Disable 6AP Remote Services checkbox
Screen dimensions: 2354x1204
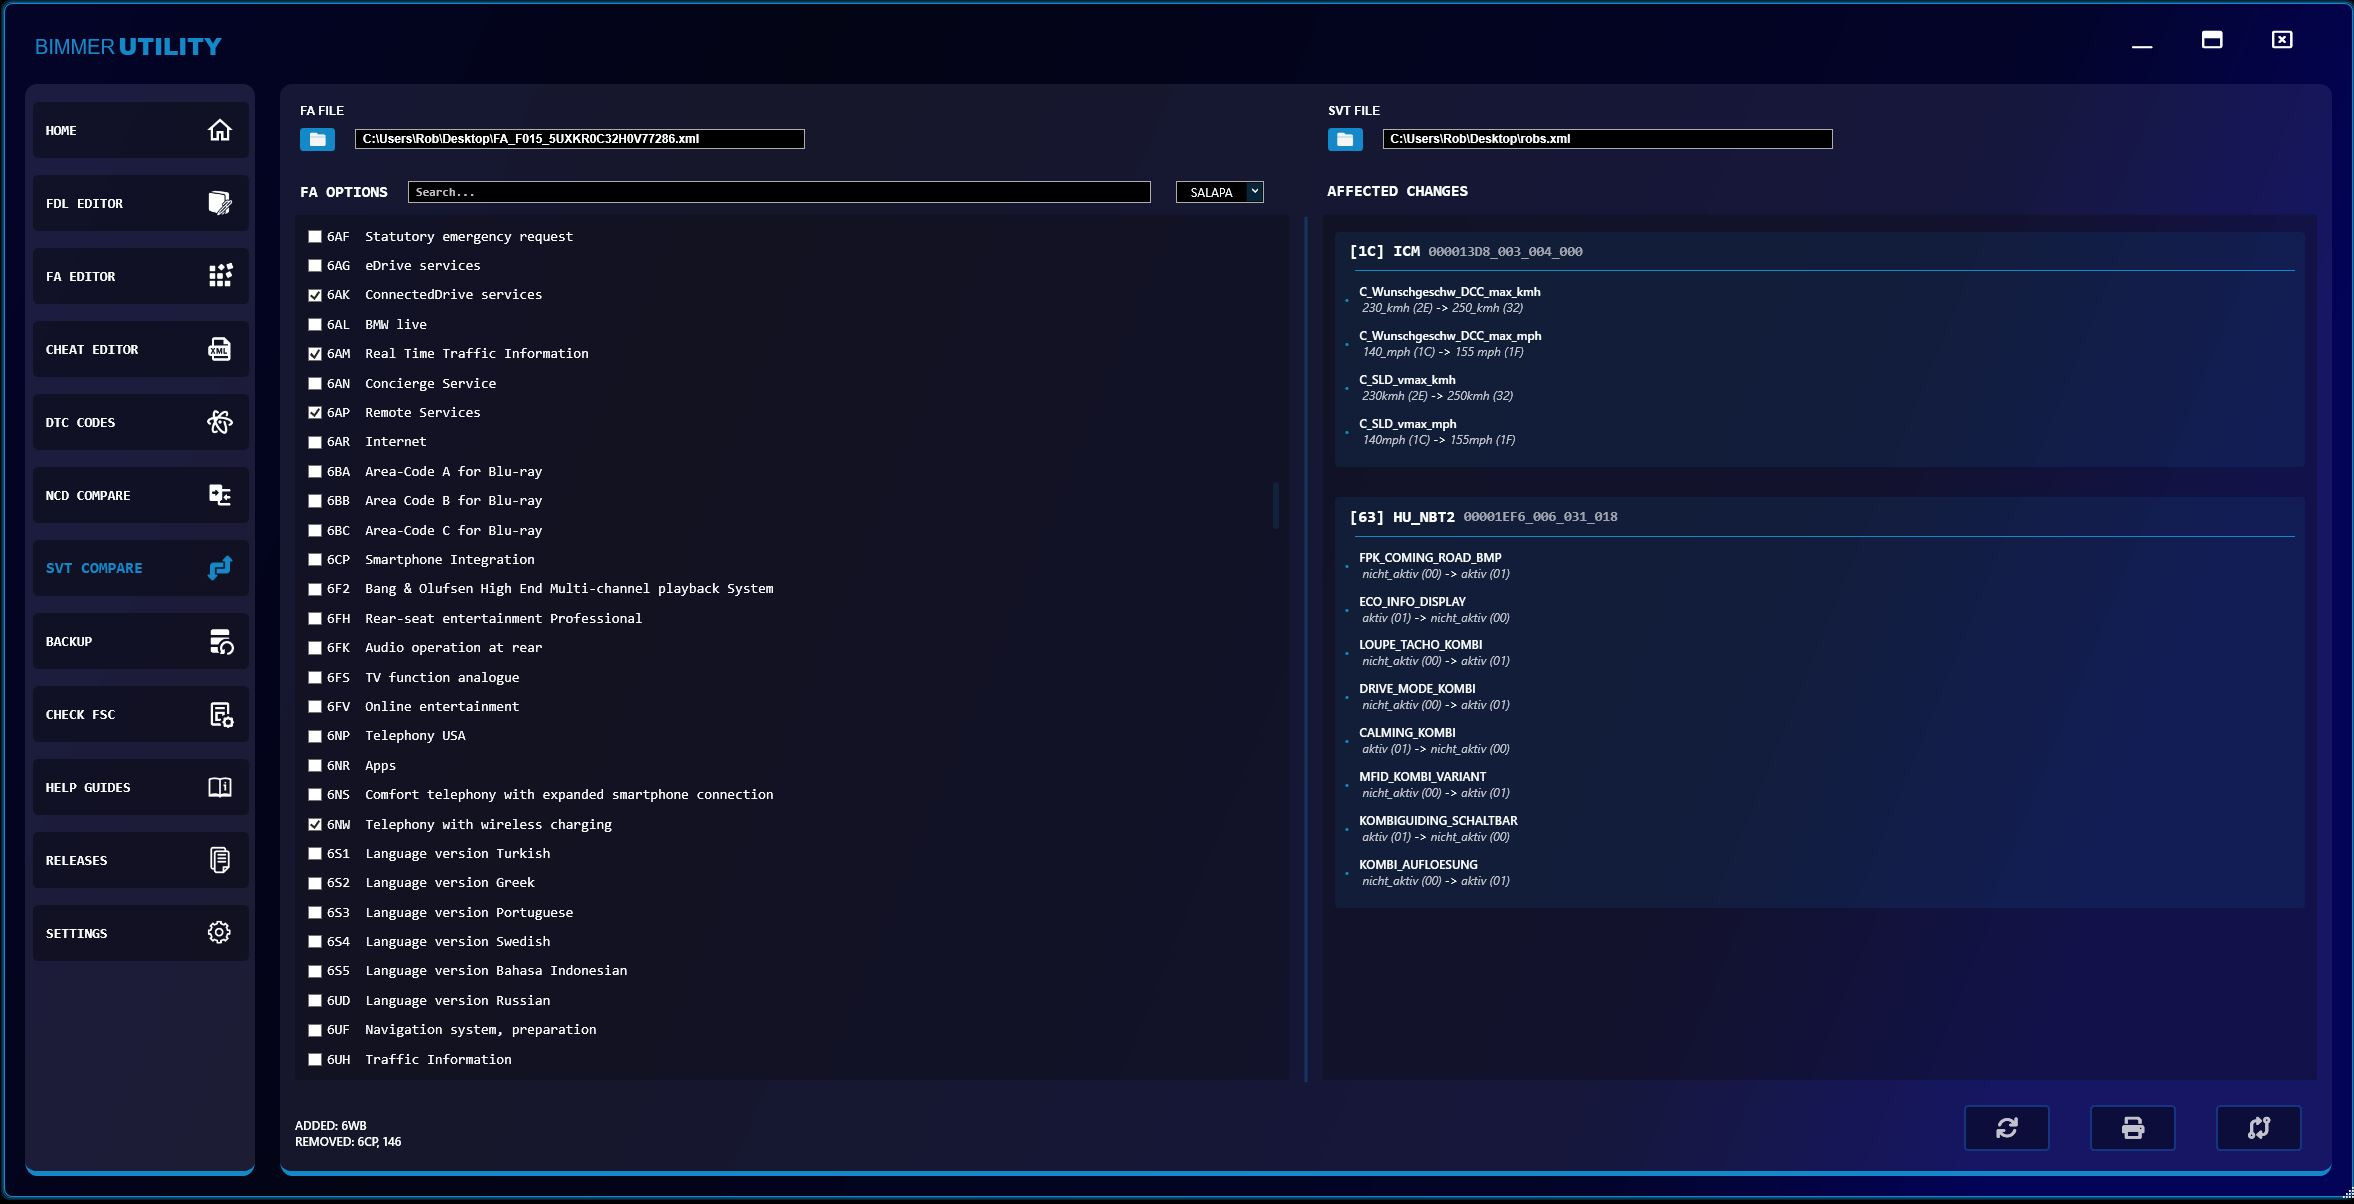click(315, 413)
